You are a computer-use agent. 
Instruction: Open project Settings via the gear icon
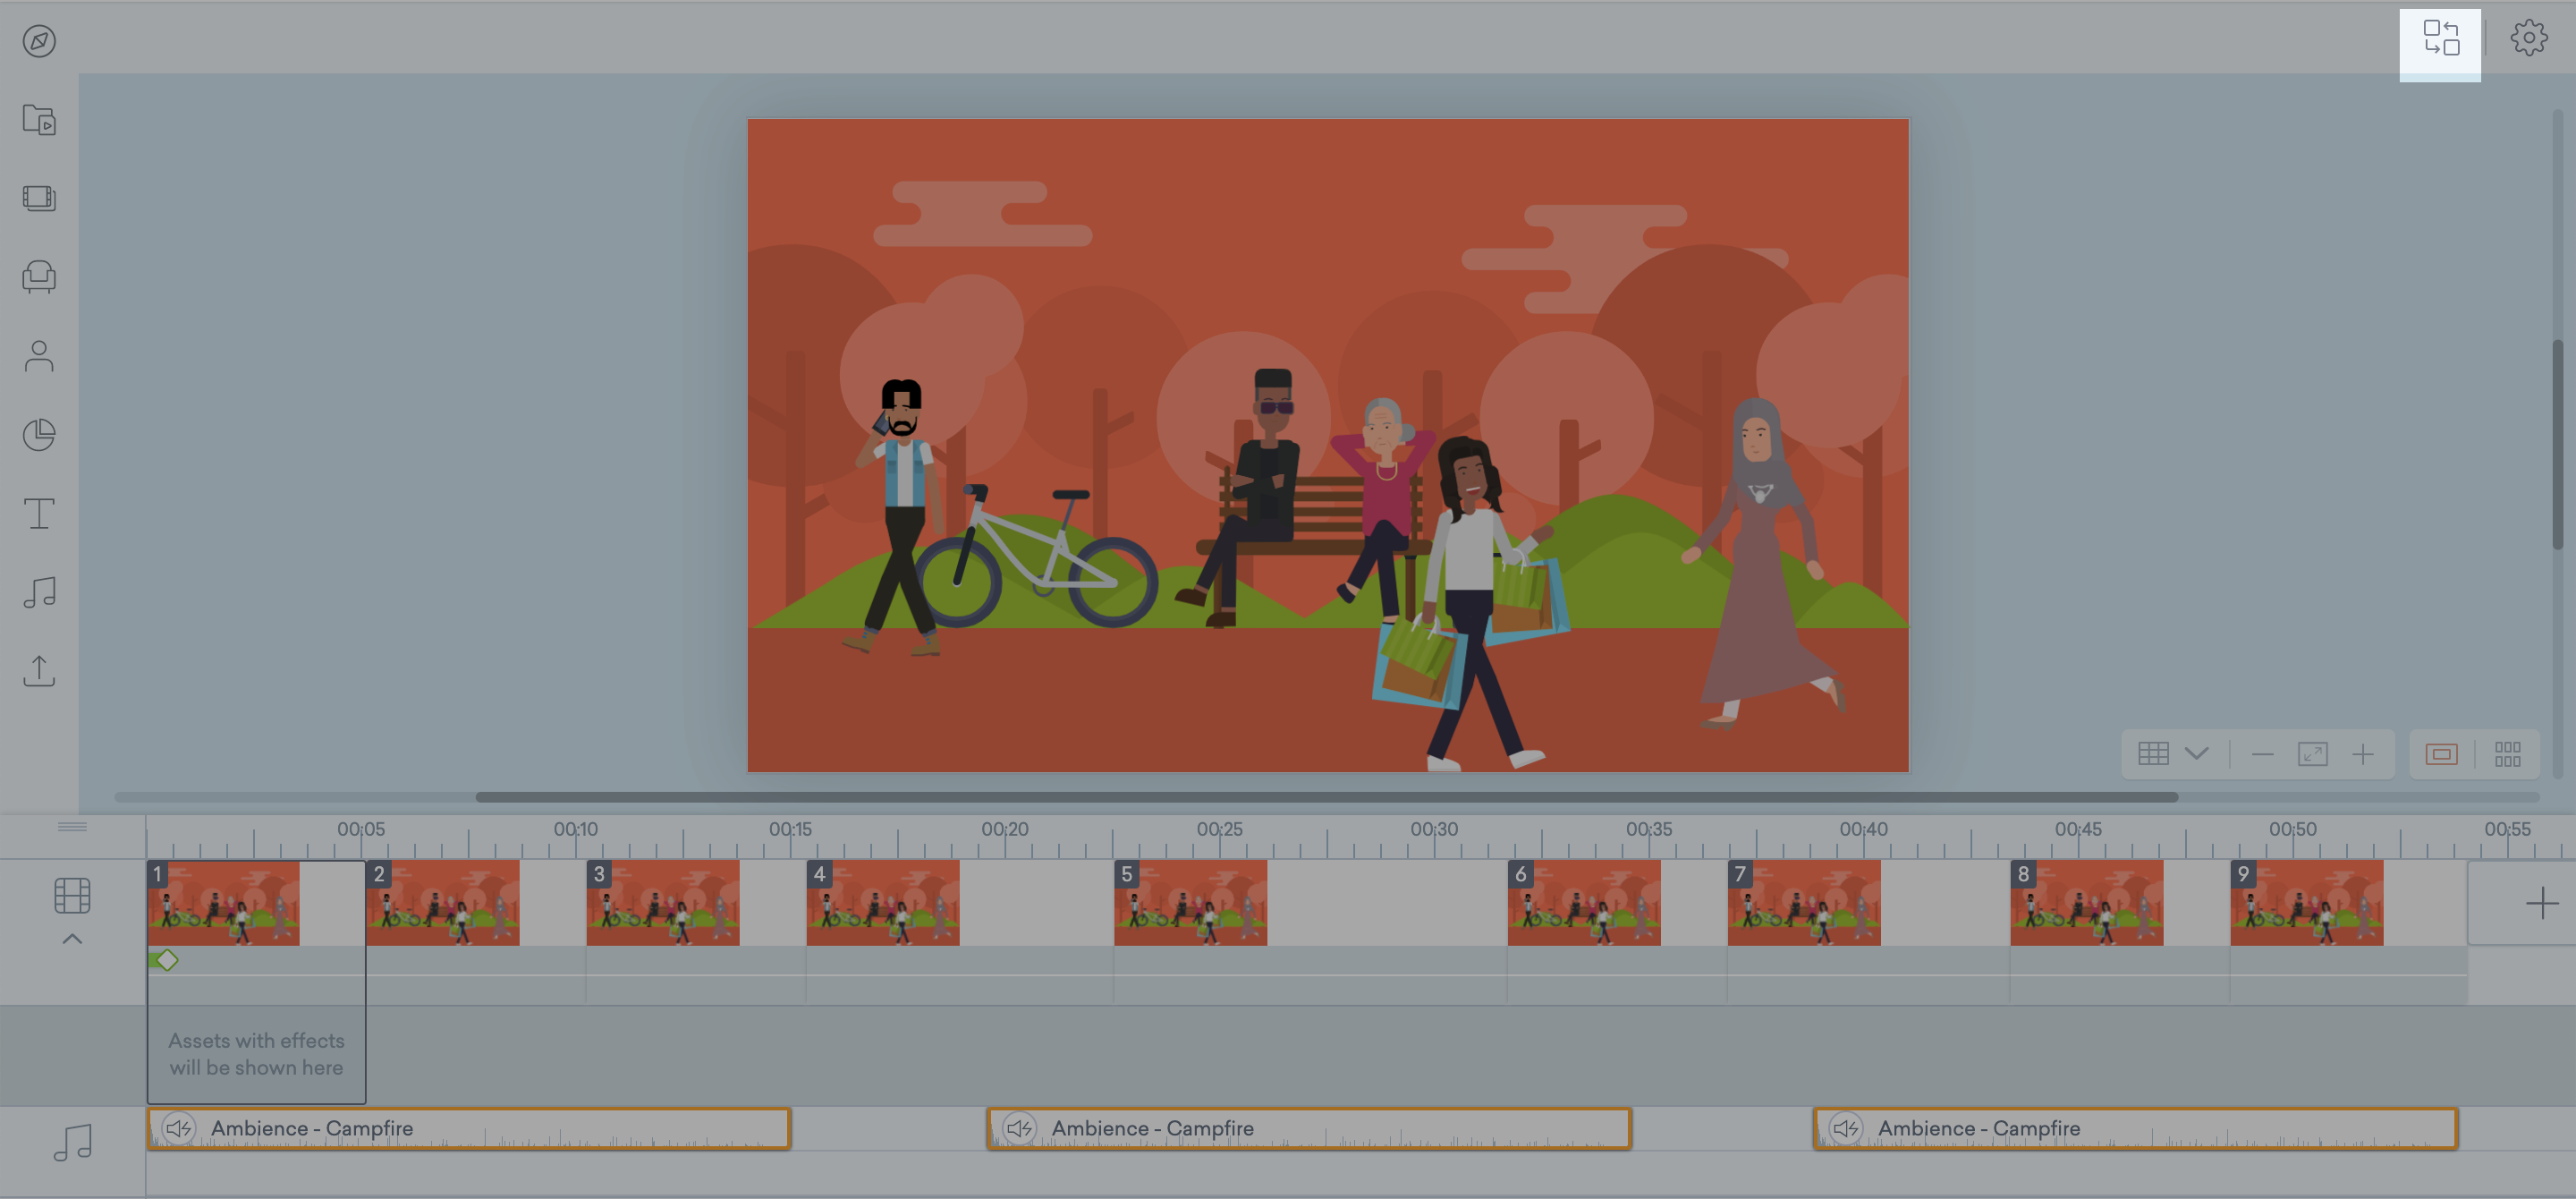(x=2529, y=37)
